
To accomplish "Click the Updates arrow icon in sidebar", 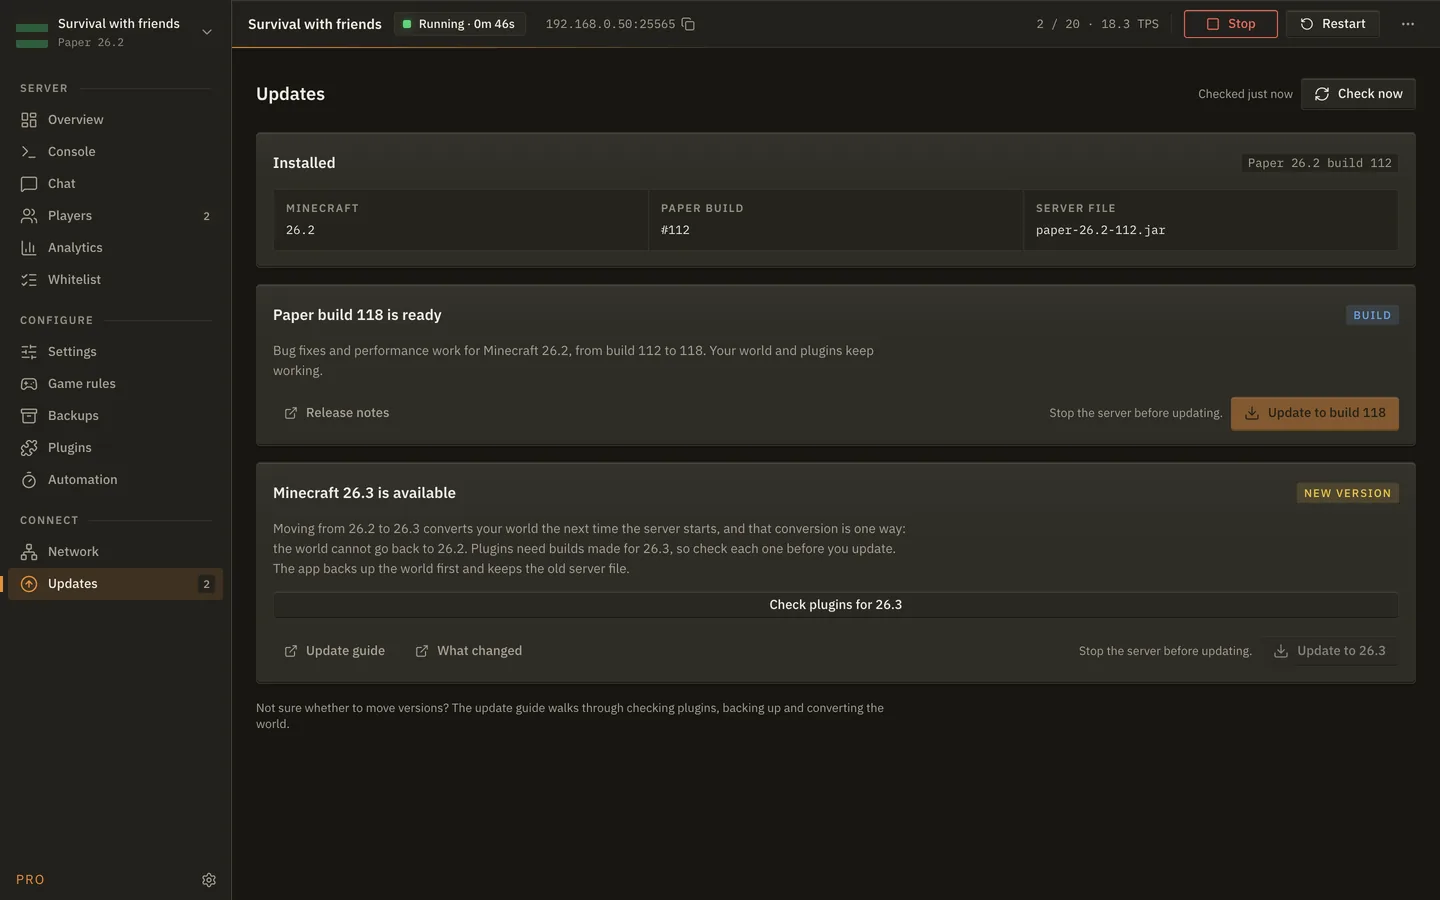I will (x=29, y=584).
